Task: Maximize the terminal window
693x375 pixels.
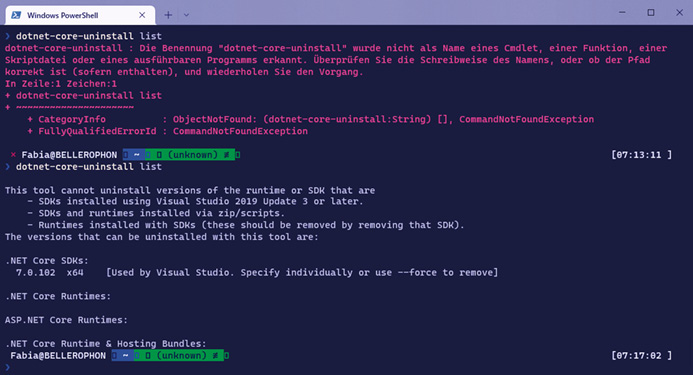Action: 651,12
